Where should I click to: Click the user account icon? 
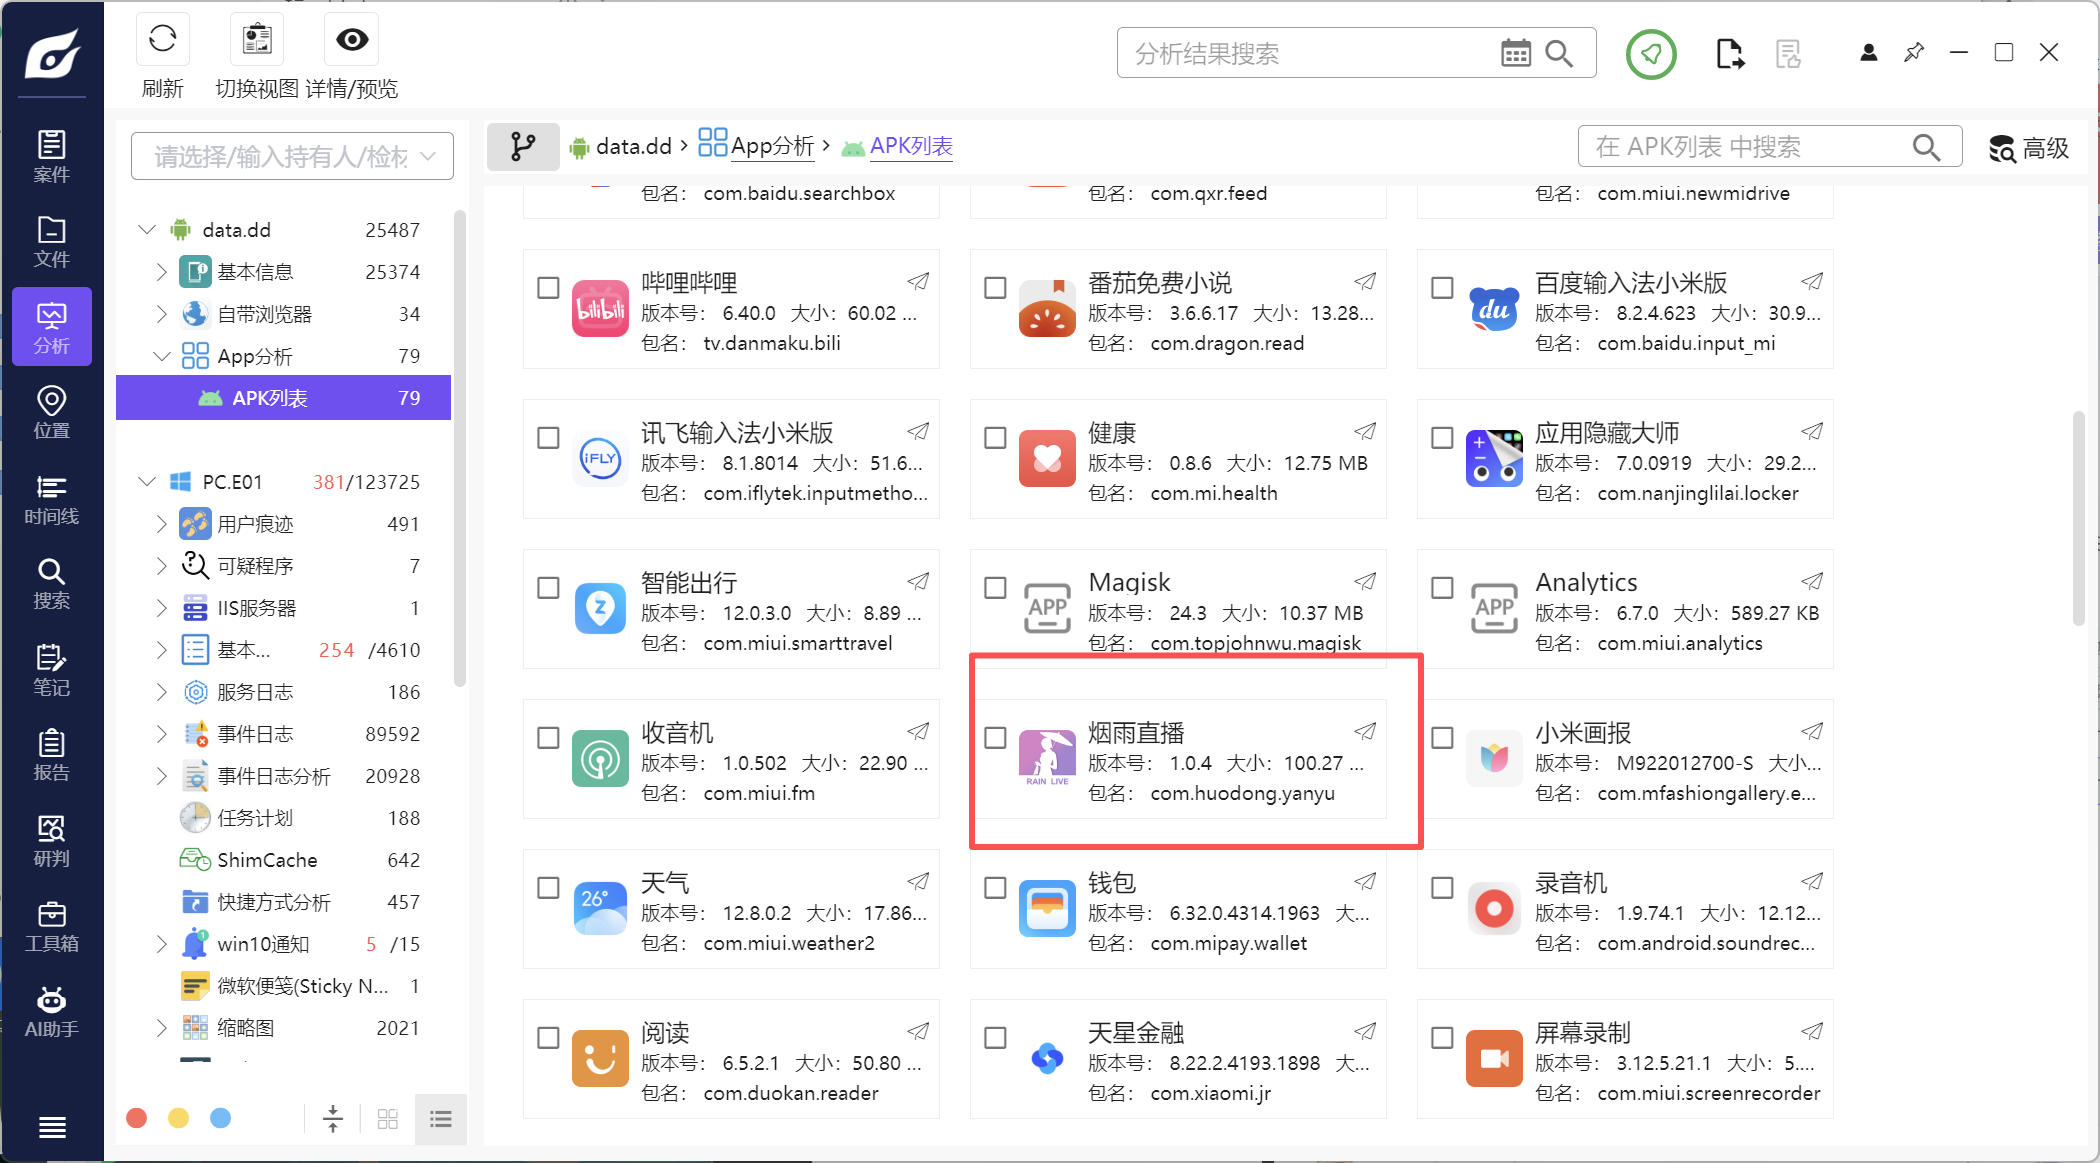click(x=1868, y=53)
